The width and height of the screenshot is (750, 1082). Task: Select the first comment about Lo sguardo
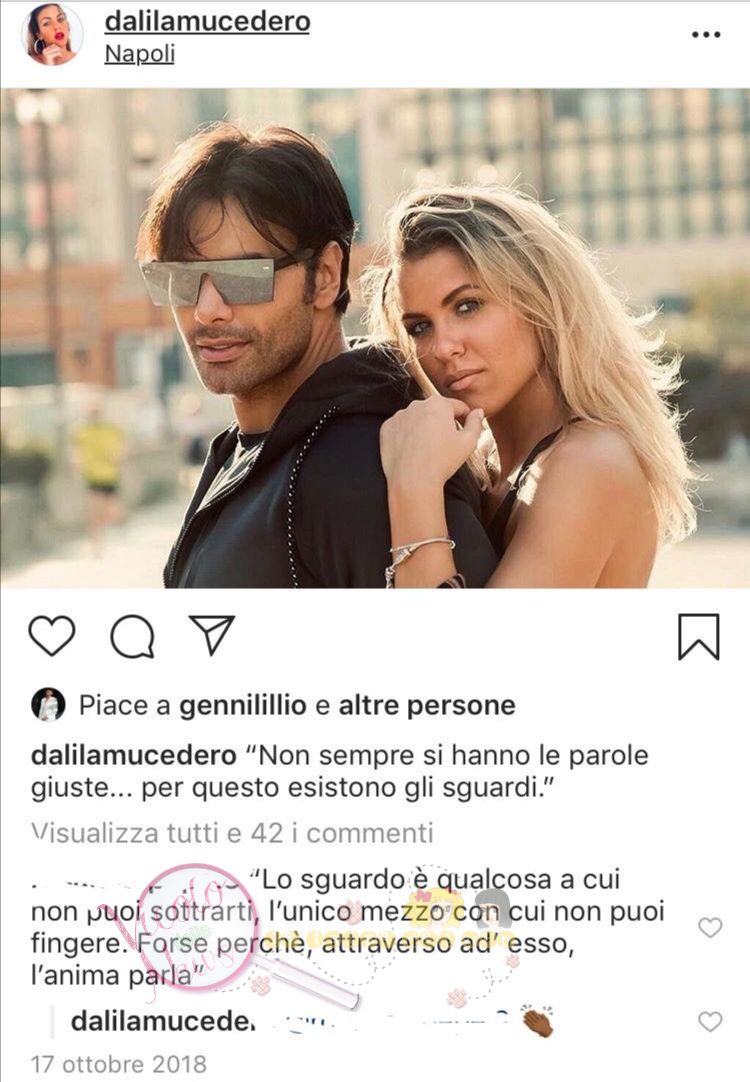tap(348, 927)
